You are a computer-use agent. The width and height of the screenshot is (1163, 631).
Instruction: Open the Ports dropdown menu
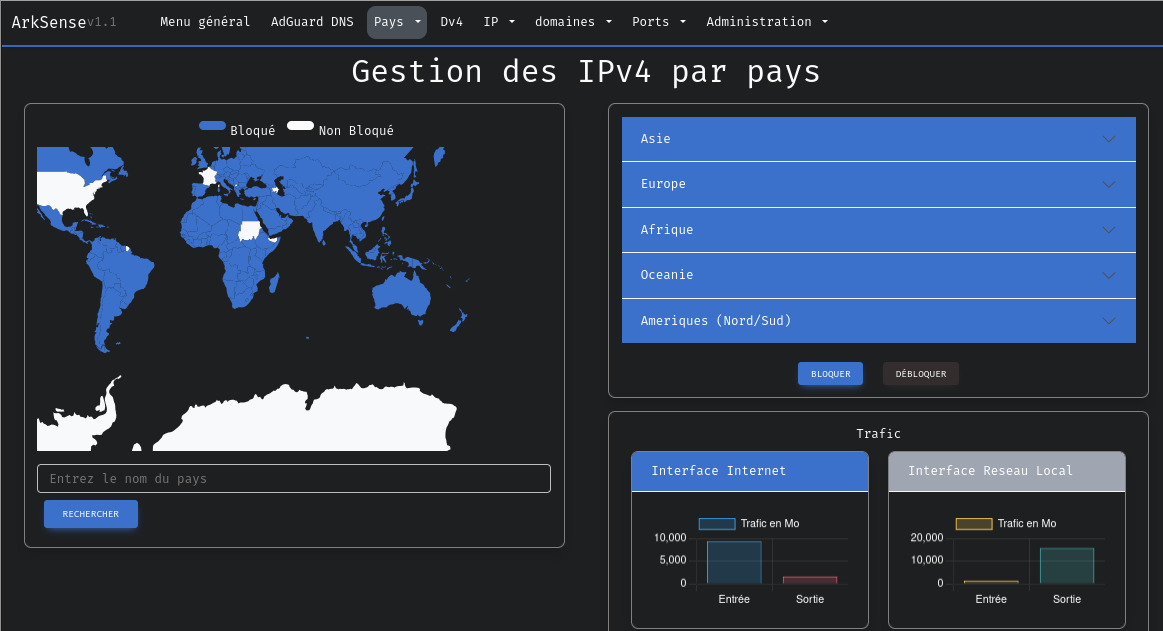pyautogui.click(x=659, y=22)
